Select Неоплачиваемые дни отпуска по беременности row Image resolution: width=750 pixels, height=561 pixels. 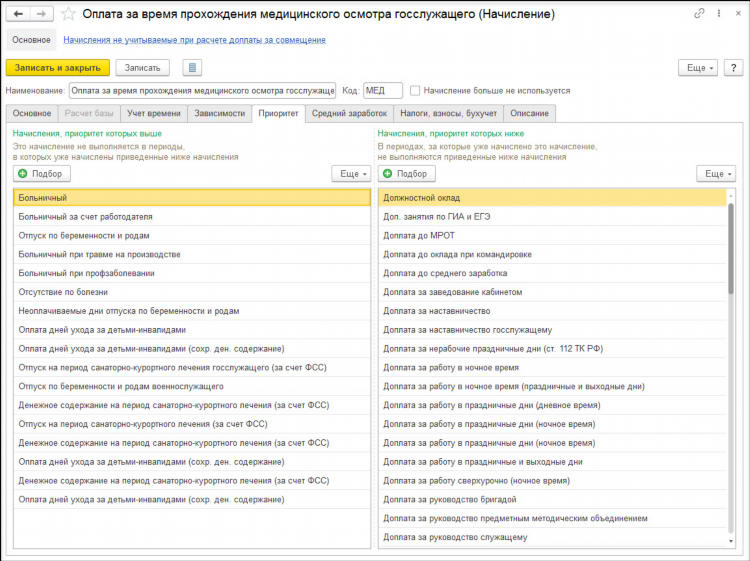point(192,311)
